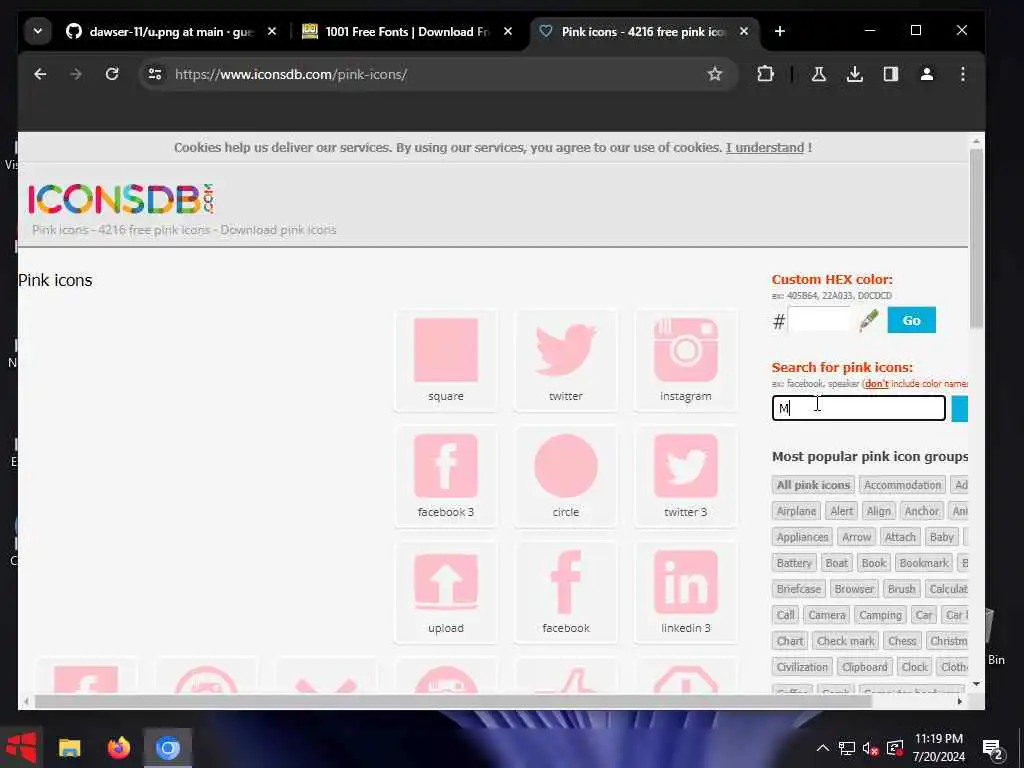Click the ICONSDB logo

(x=121, y=199)
